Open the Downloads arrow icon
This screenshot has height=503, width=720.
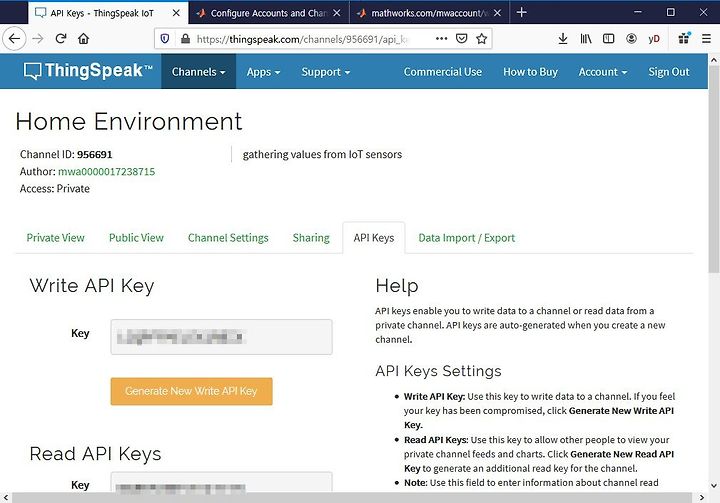(562, 39)
